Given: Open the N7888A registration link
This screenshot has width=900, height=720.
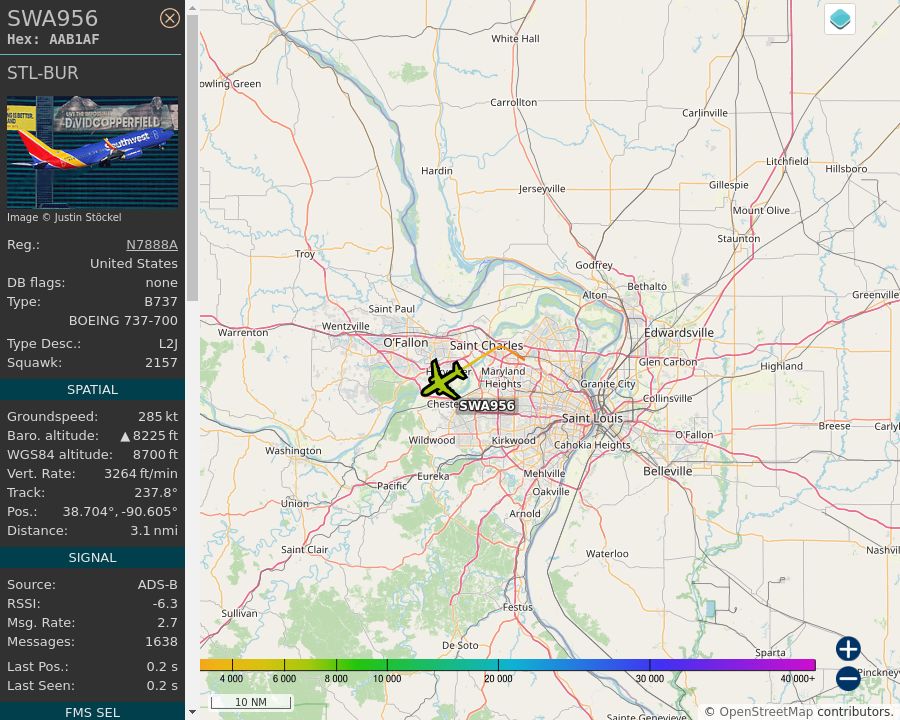Looking at the screenshot, I should [x=151, y=244].
